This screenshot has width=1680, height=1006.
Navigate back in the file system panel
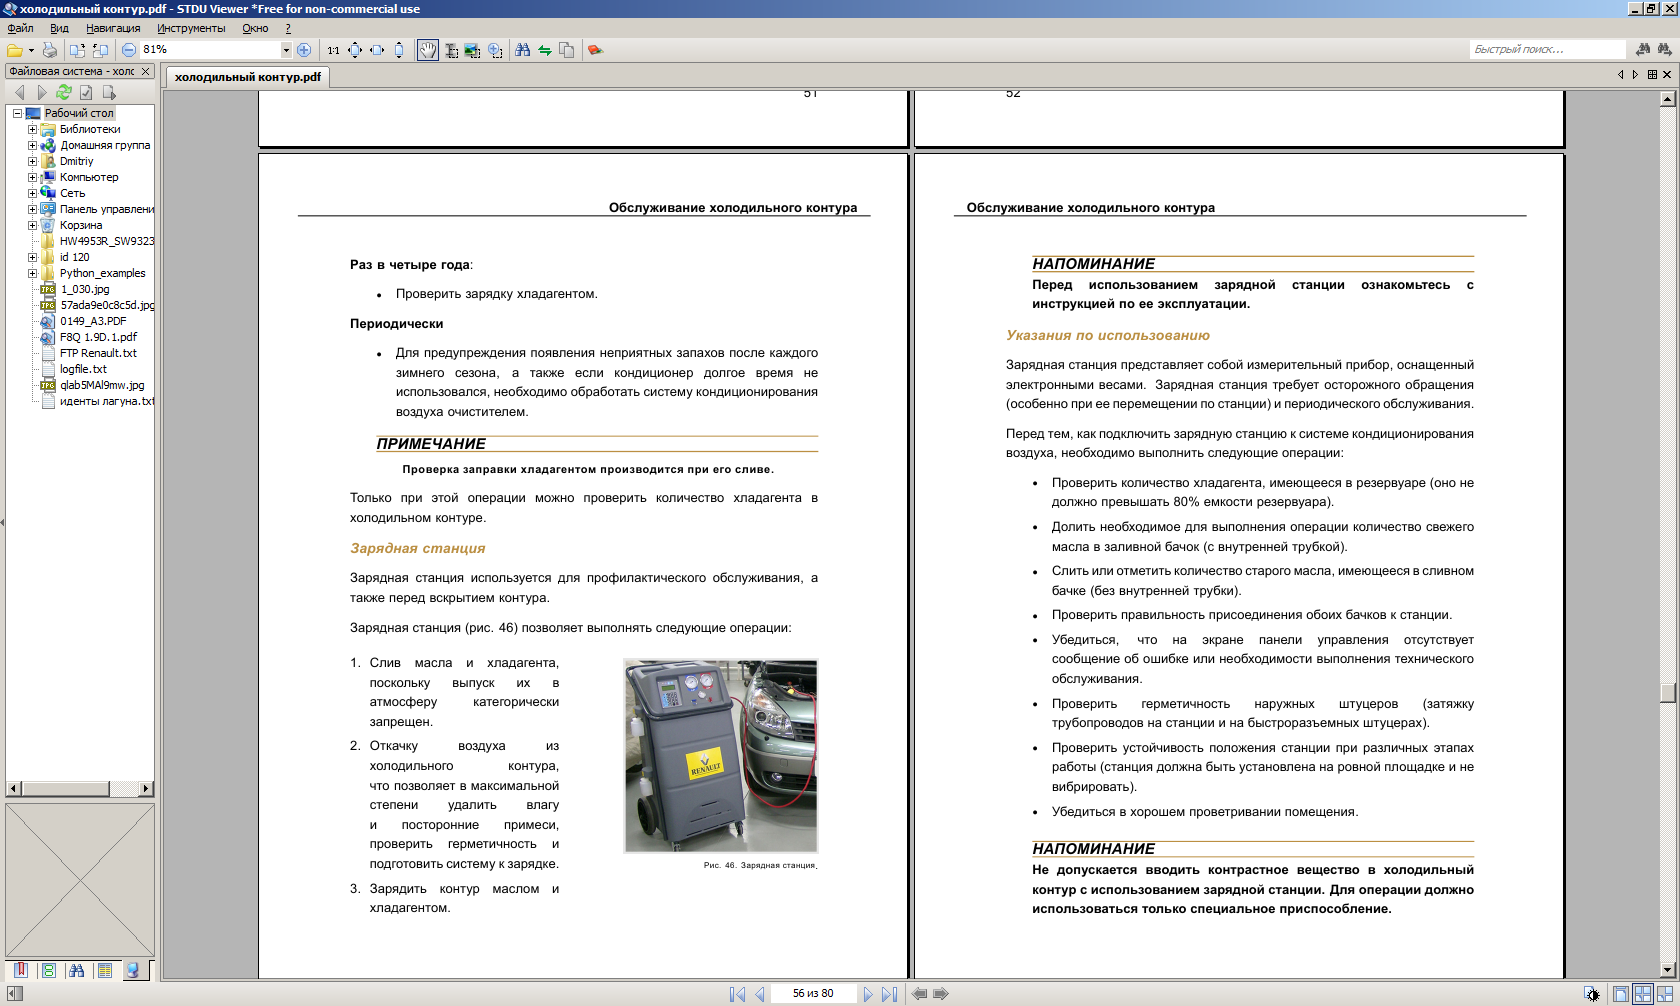pyautogui.click(x=19, y=92)
